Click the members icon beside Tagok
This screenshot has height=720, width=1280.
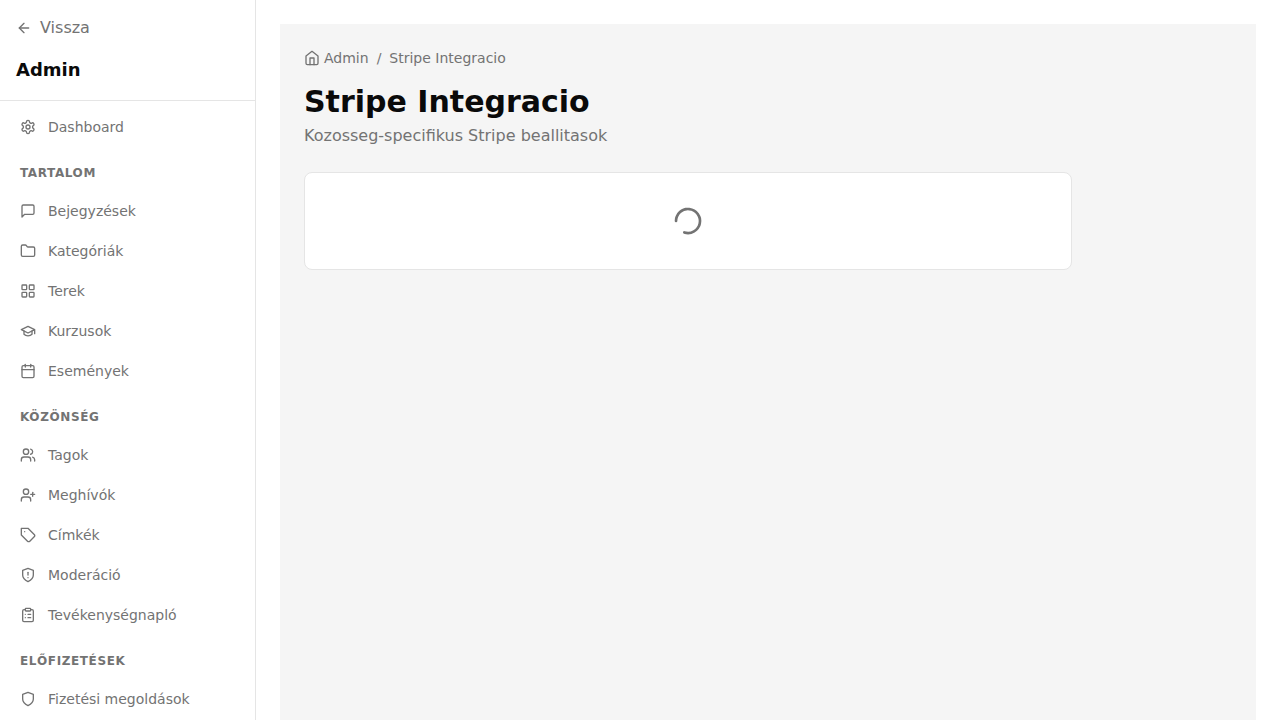(27, 454)
